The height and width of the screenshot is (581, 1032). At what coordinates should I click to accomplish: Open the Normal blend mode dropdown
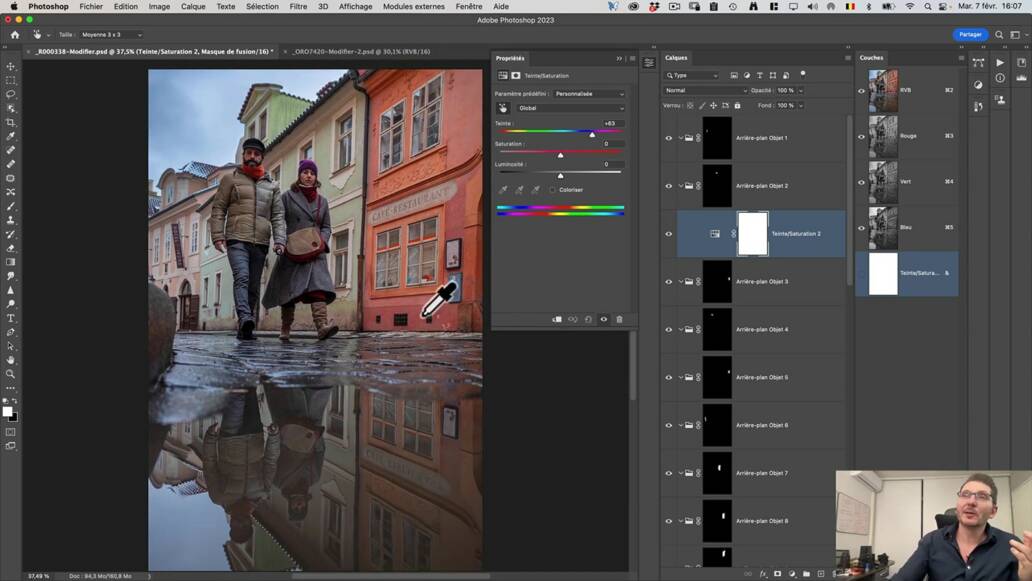(706, 90)
